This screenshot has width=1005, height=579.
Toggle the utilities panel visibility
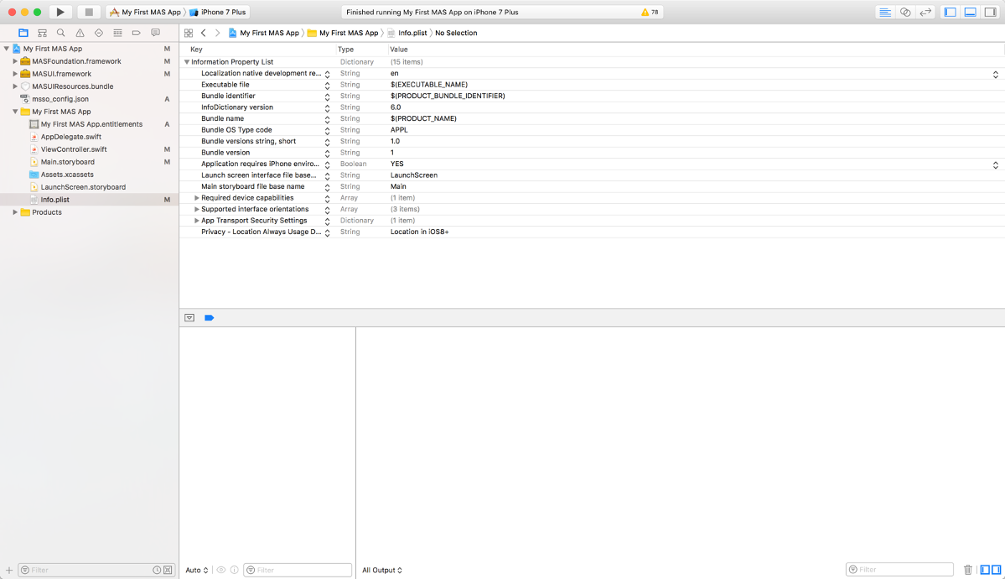tap(990, 12)
